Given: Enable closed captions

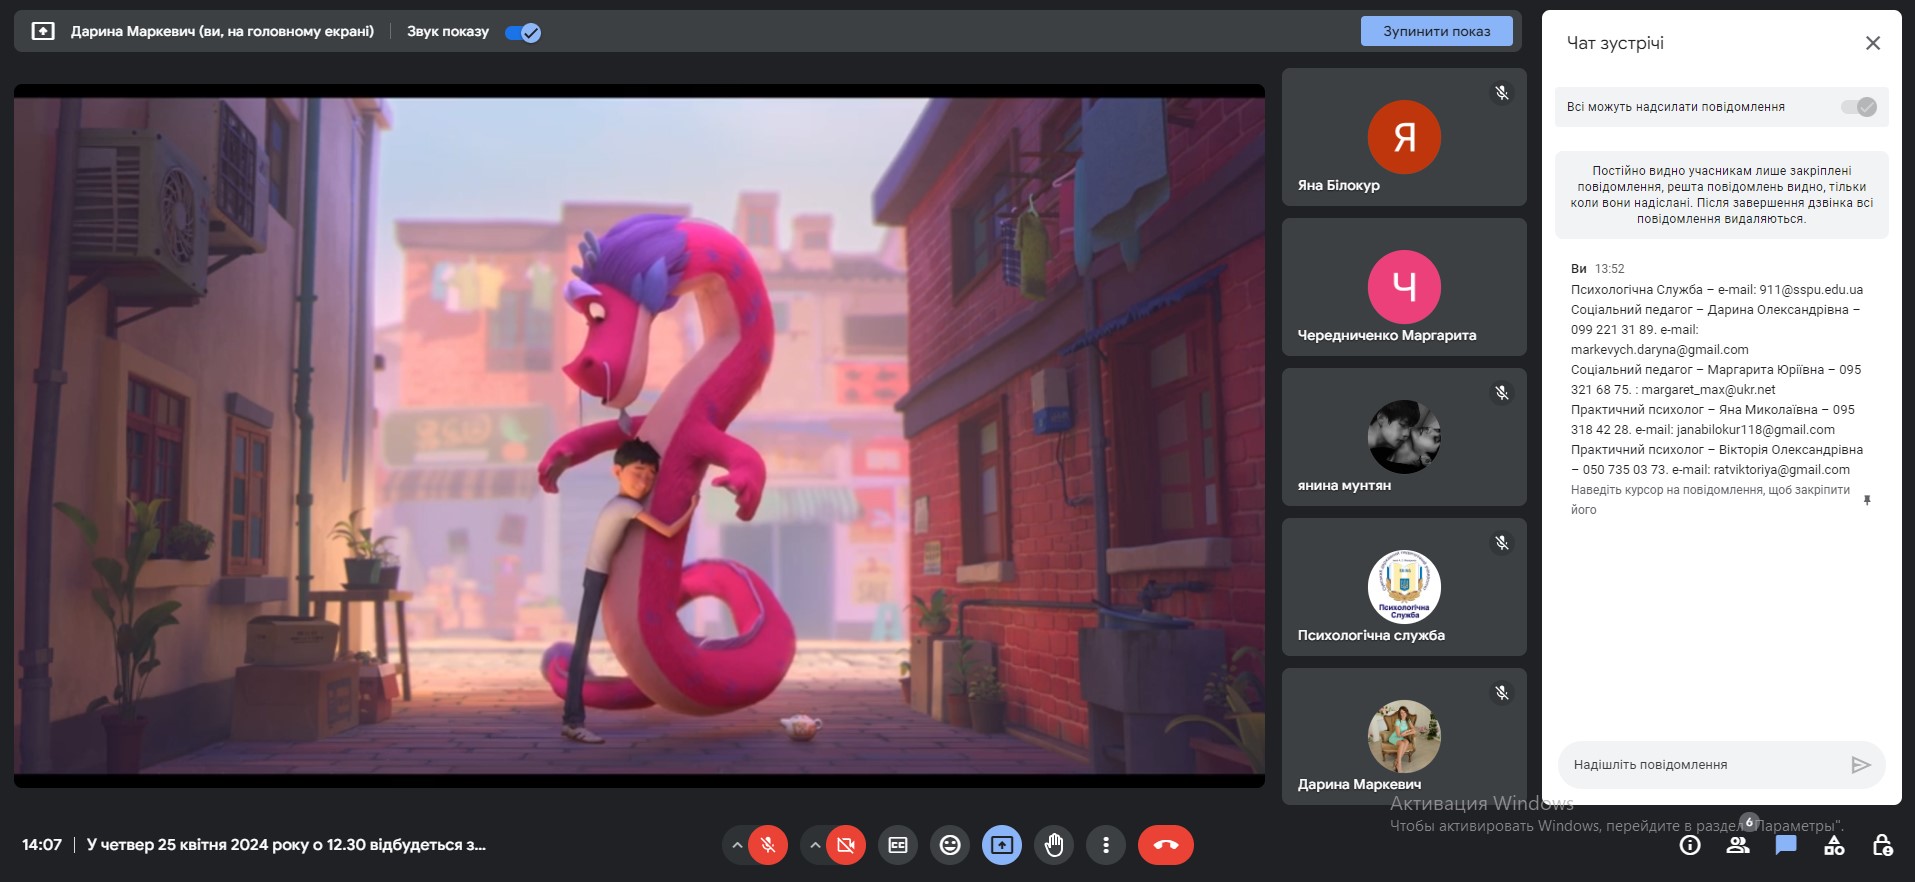Looking at the screenshot, I should point(898,845).
